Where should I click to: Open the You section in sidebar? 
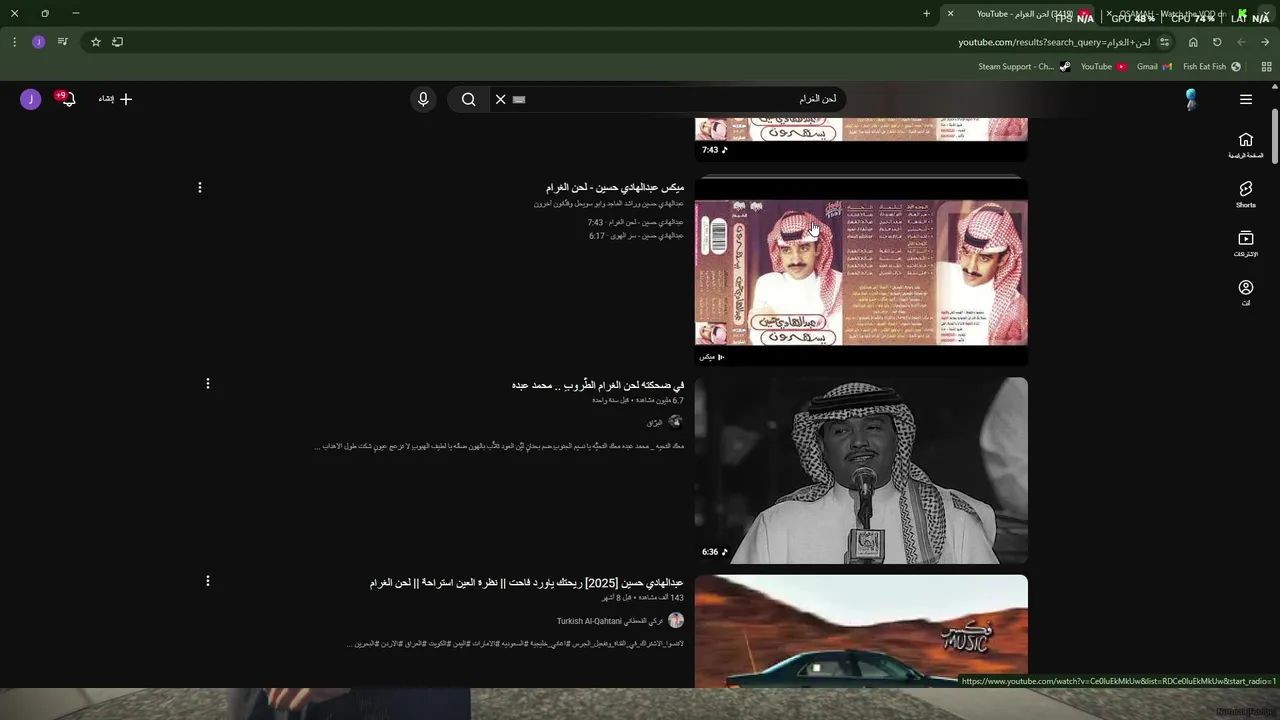(1246, 292)
